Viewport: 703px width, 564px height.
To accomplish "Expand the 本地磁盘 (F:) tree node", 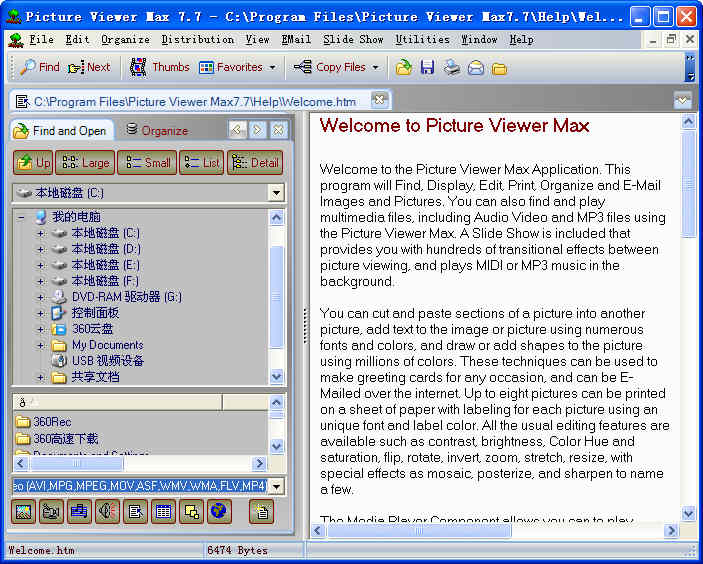I will [40, 282].
